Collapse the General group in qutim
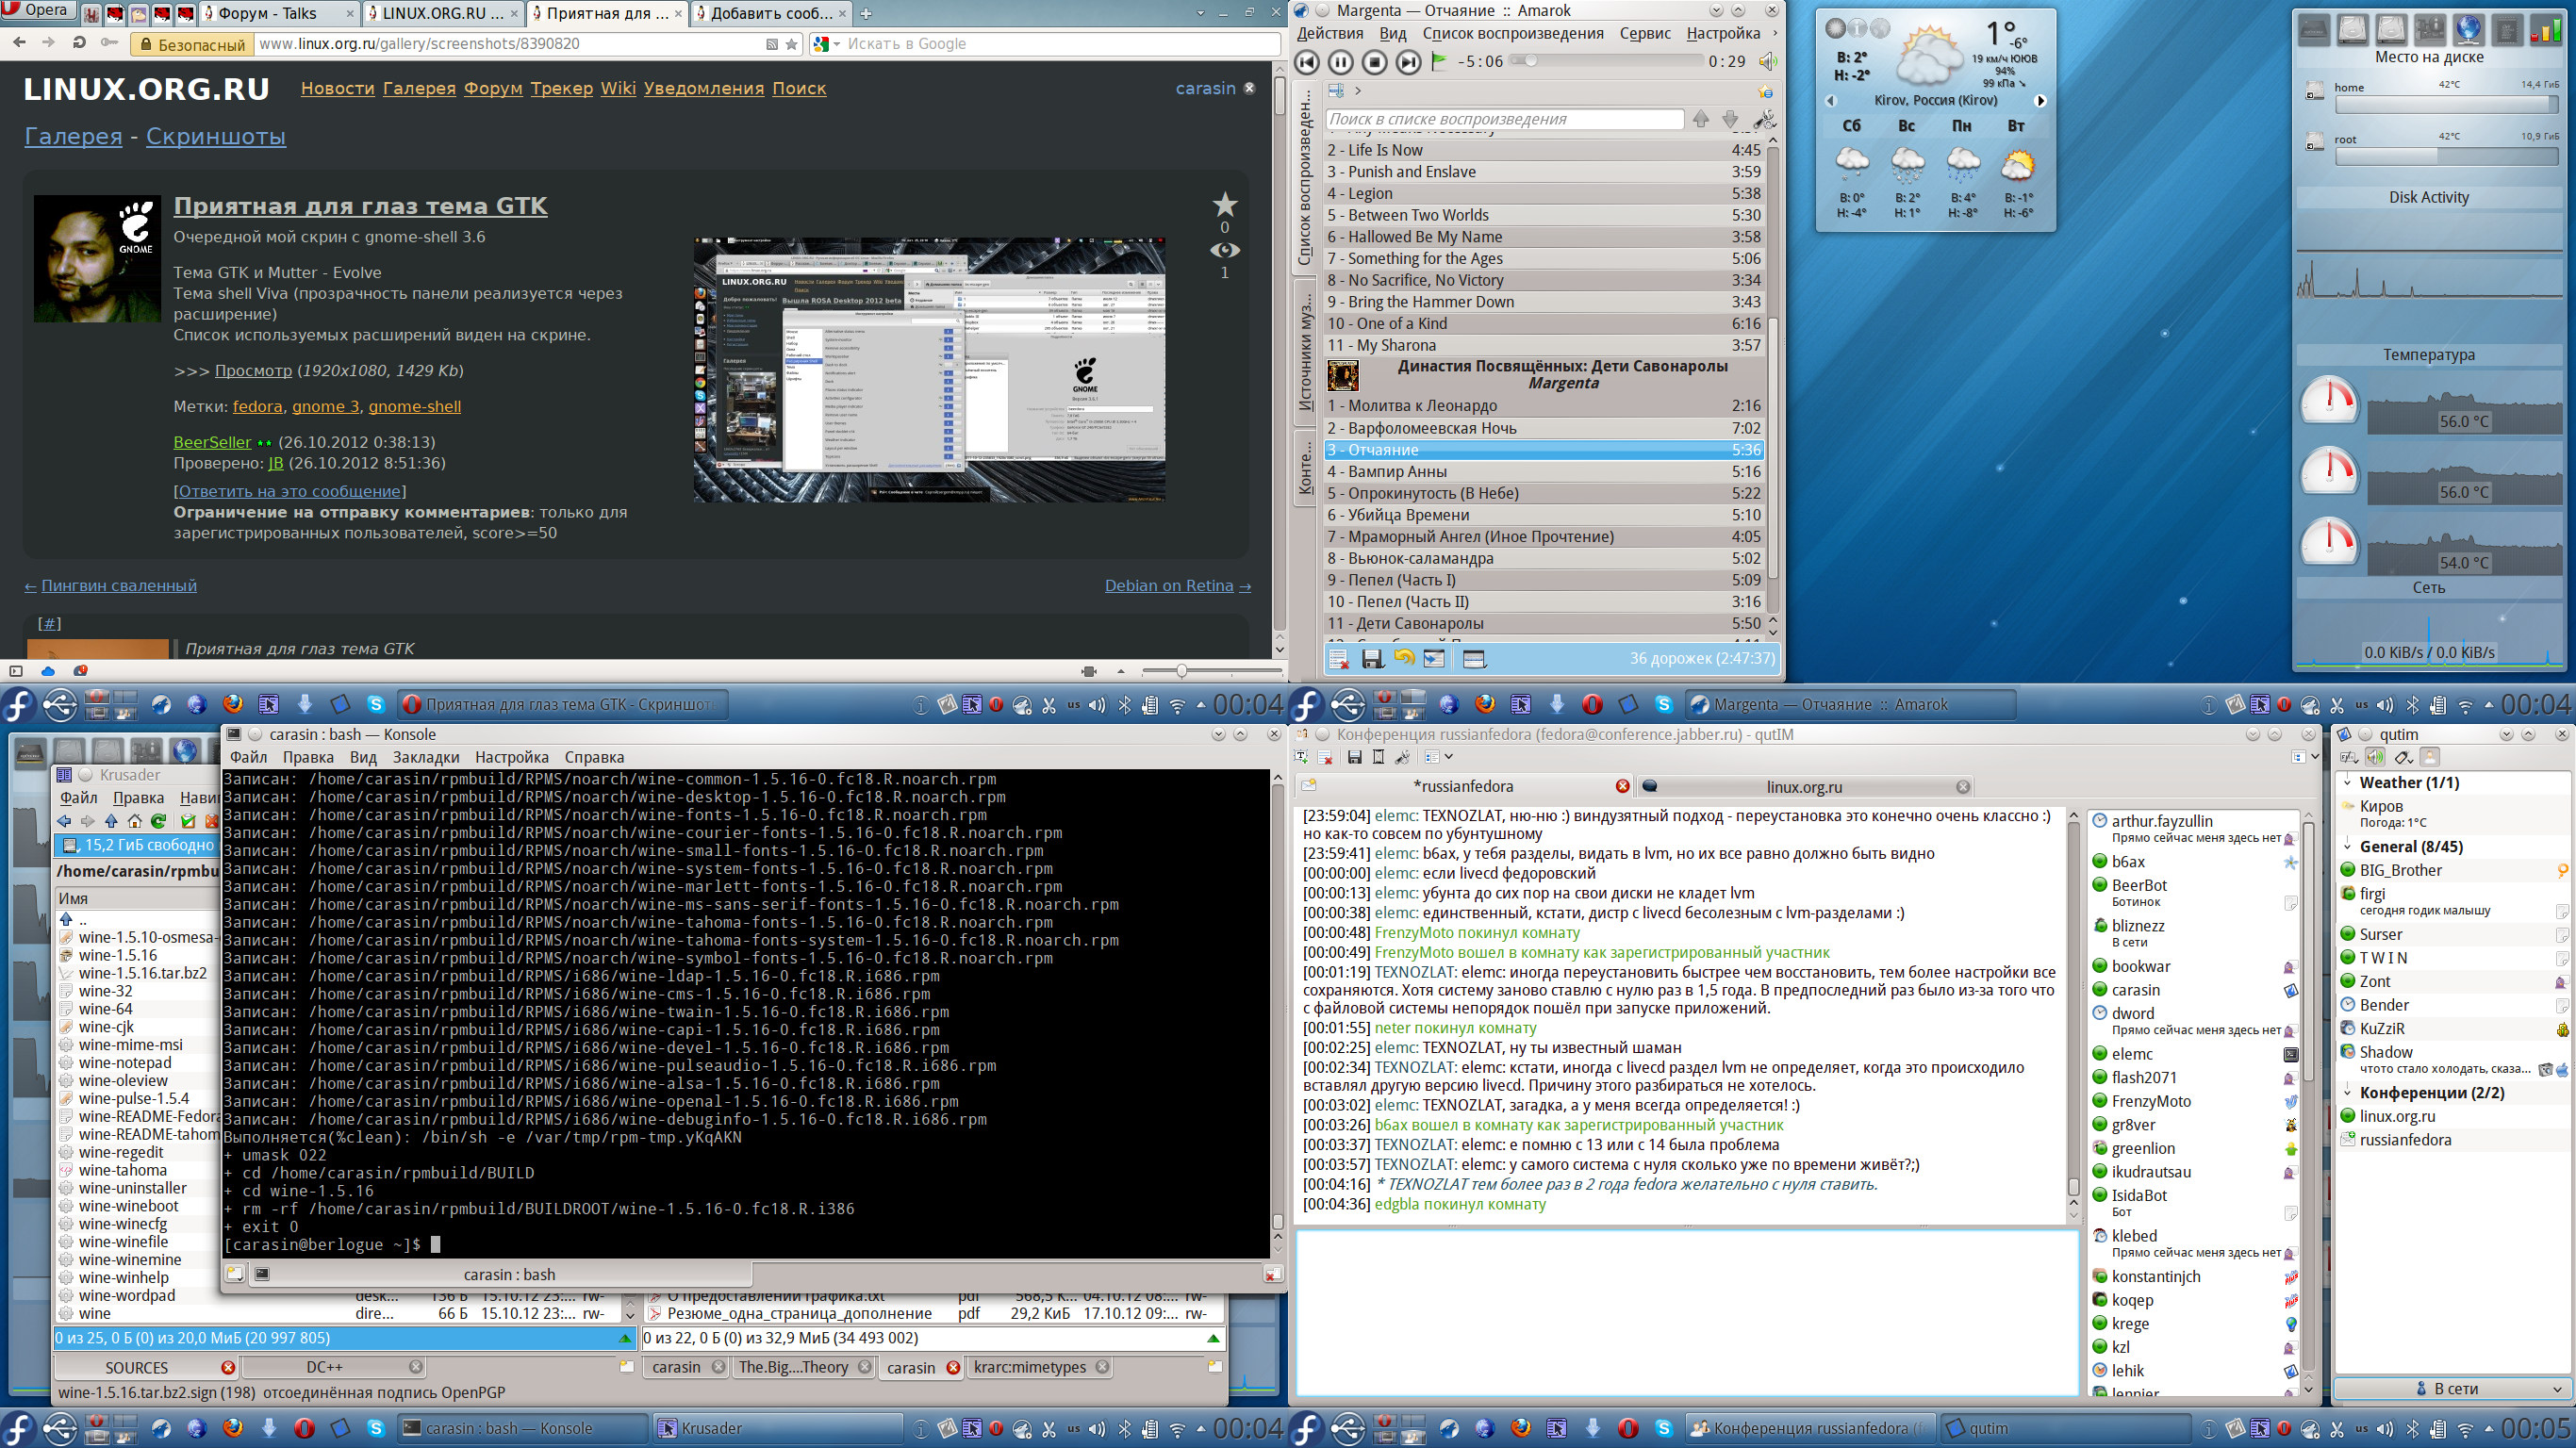The height and width of the screenshot is (1448, 2576). tap(2347, 846)
